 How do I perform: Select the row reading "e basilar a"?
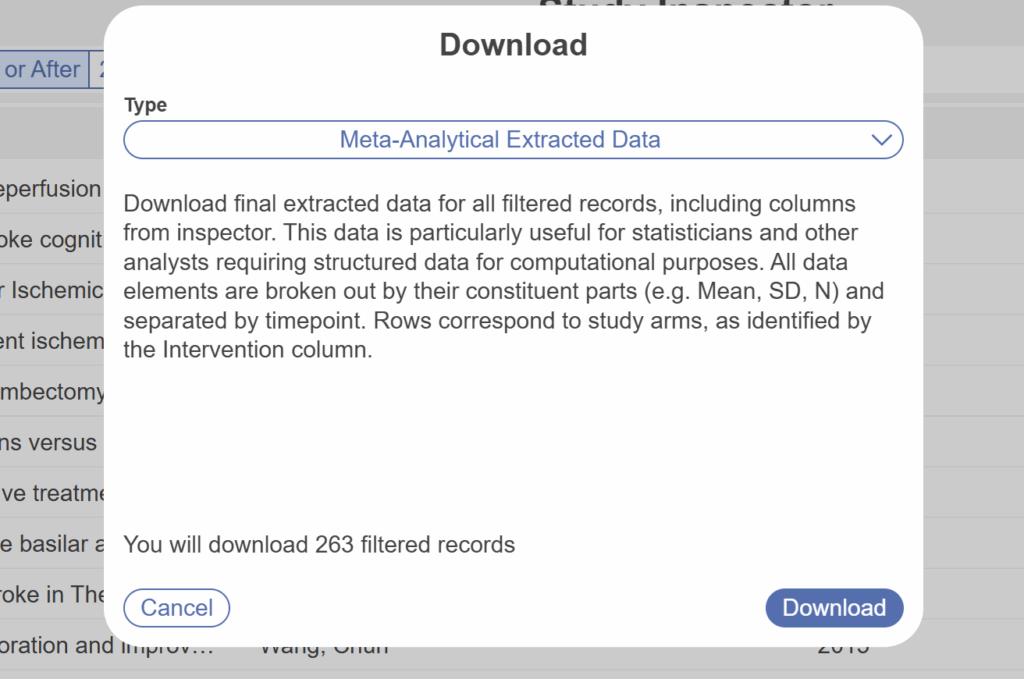coord(51,544)
